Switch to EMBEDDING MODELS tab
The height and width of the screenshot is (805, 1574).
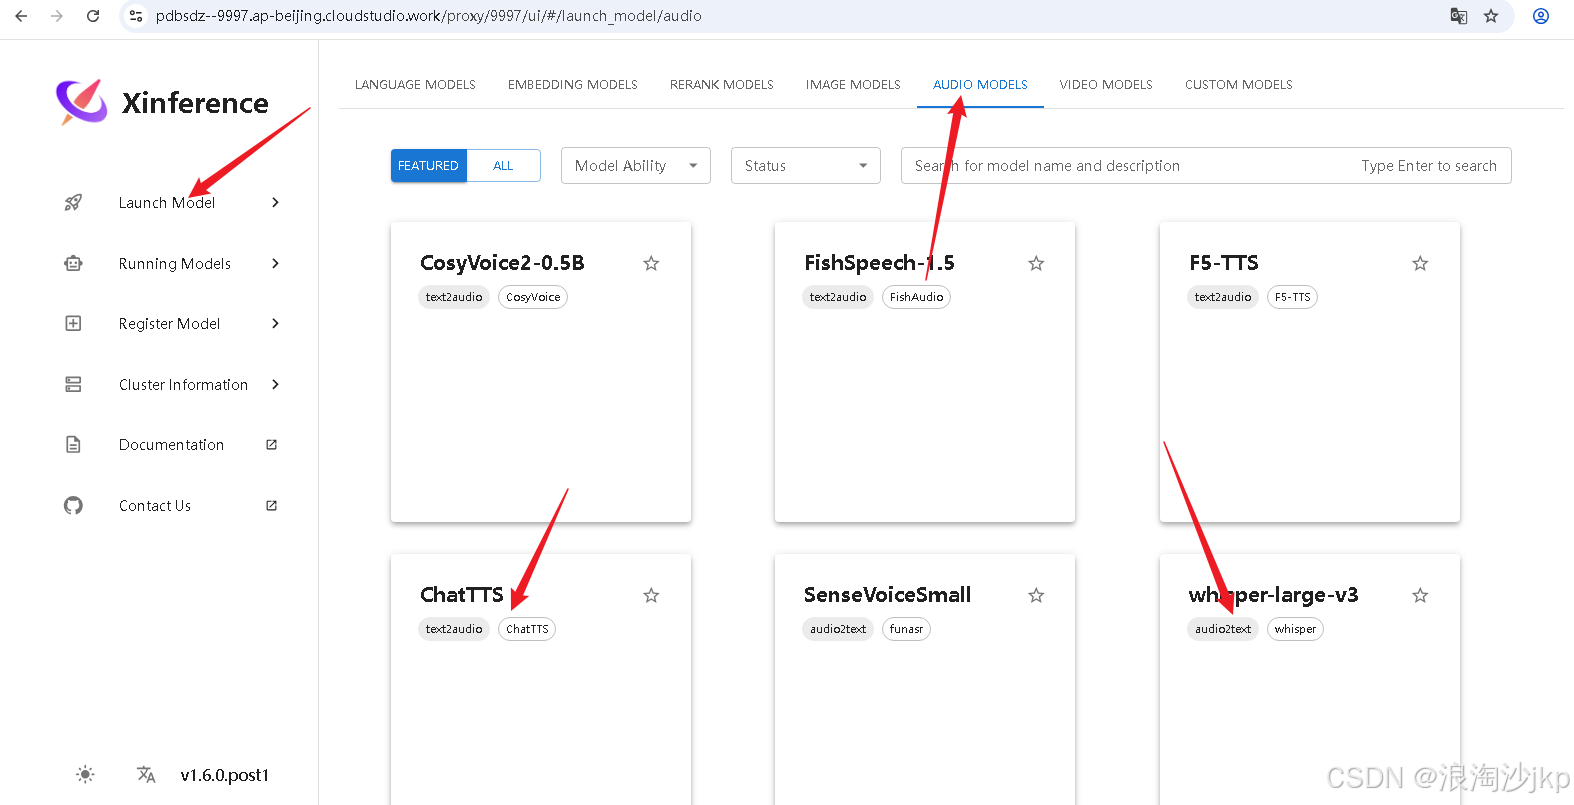click(573, 84)
